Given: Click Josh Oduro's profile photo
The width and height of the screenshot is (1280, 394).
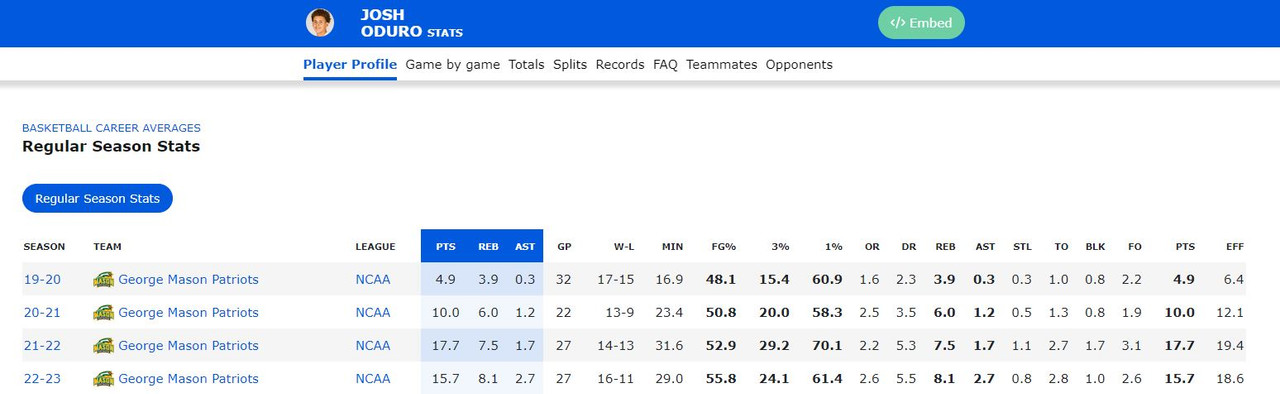Looking at the screenshot, I should 320,22.
